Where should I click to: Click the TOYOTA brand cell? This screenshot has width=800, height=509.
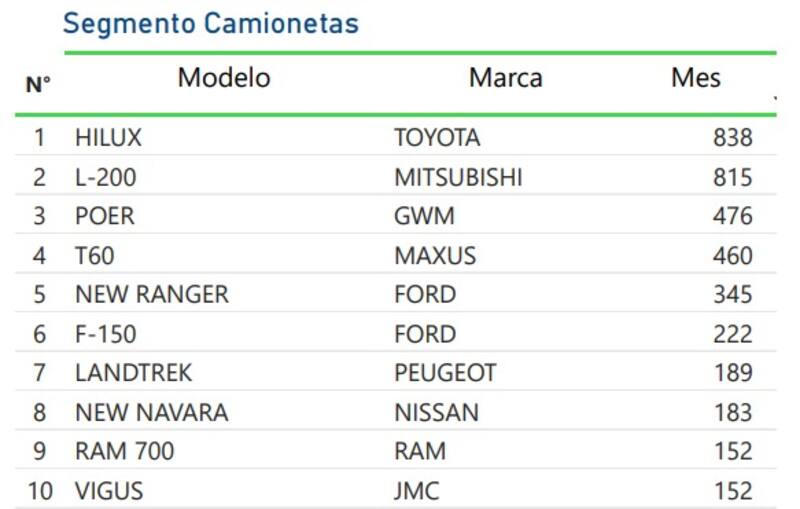coord(437,137)
